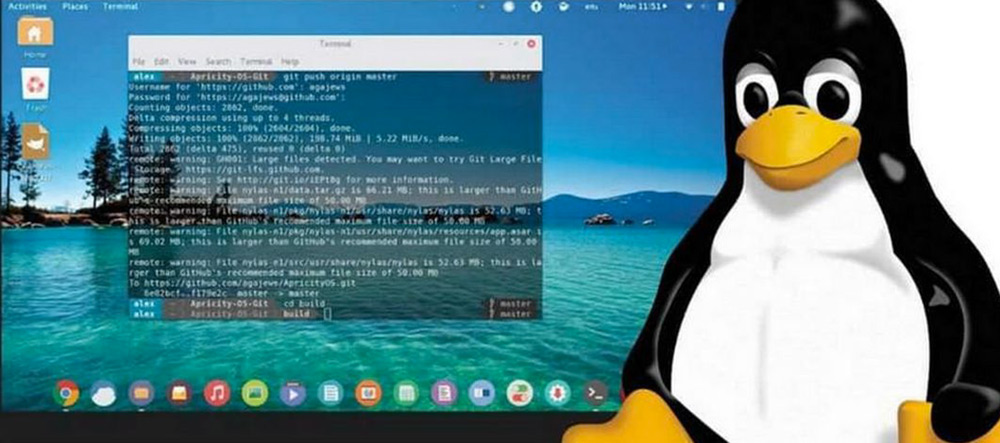Launch the purple document dock icon
Image resolution: width=1000 pixels, height=443 pixels.
coord(444,393)
